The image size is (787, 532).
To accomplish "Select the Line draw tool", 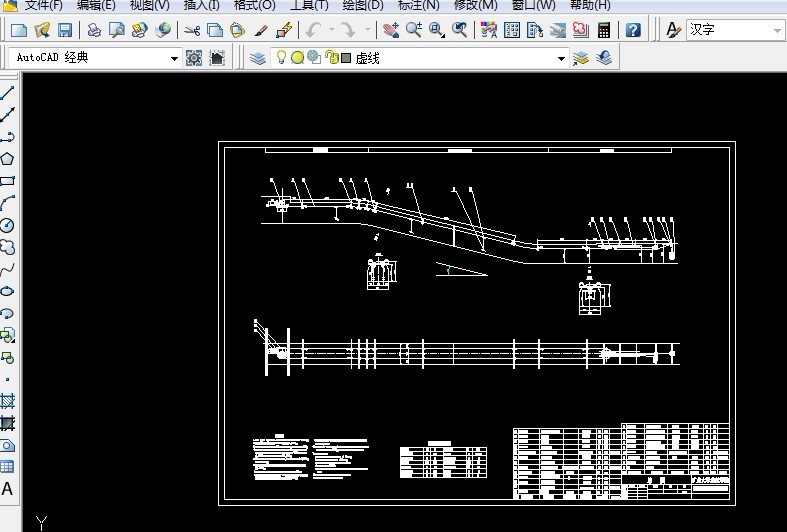I will 8,93.
